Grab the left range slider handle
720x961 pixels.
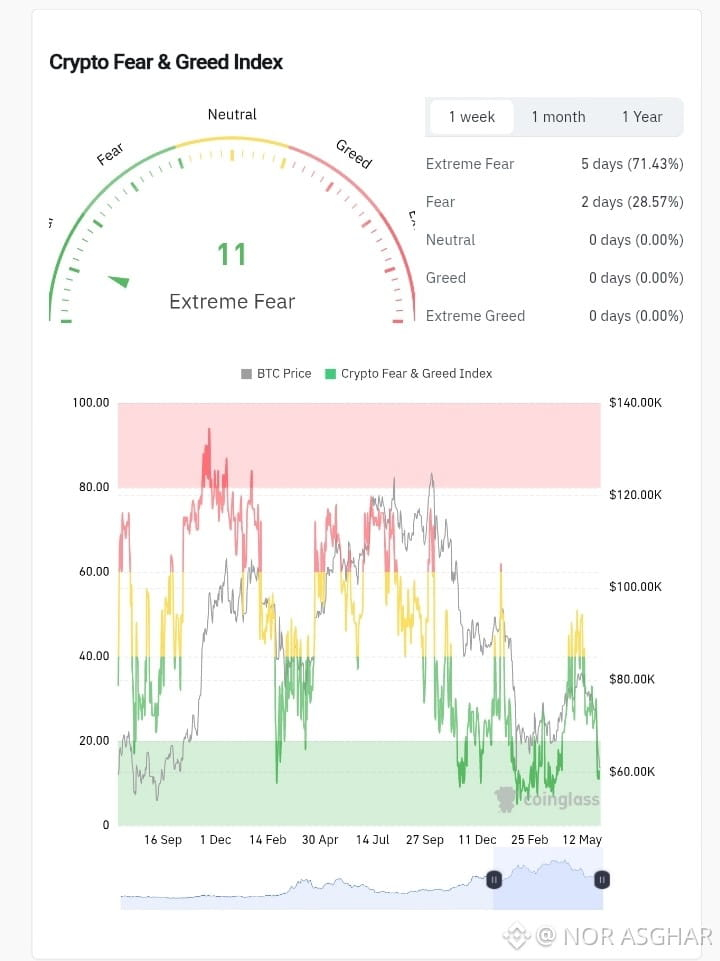494,880
